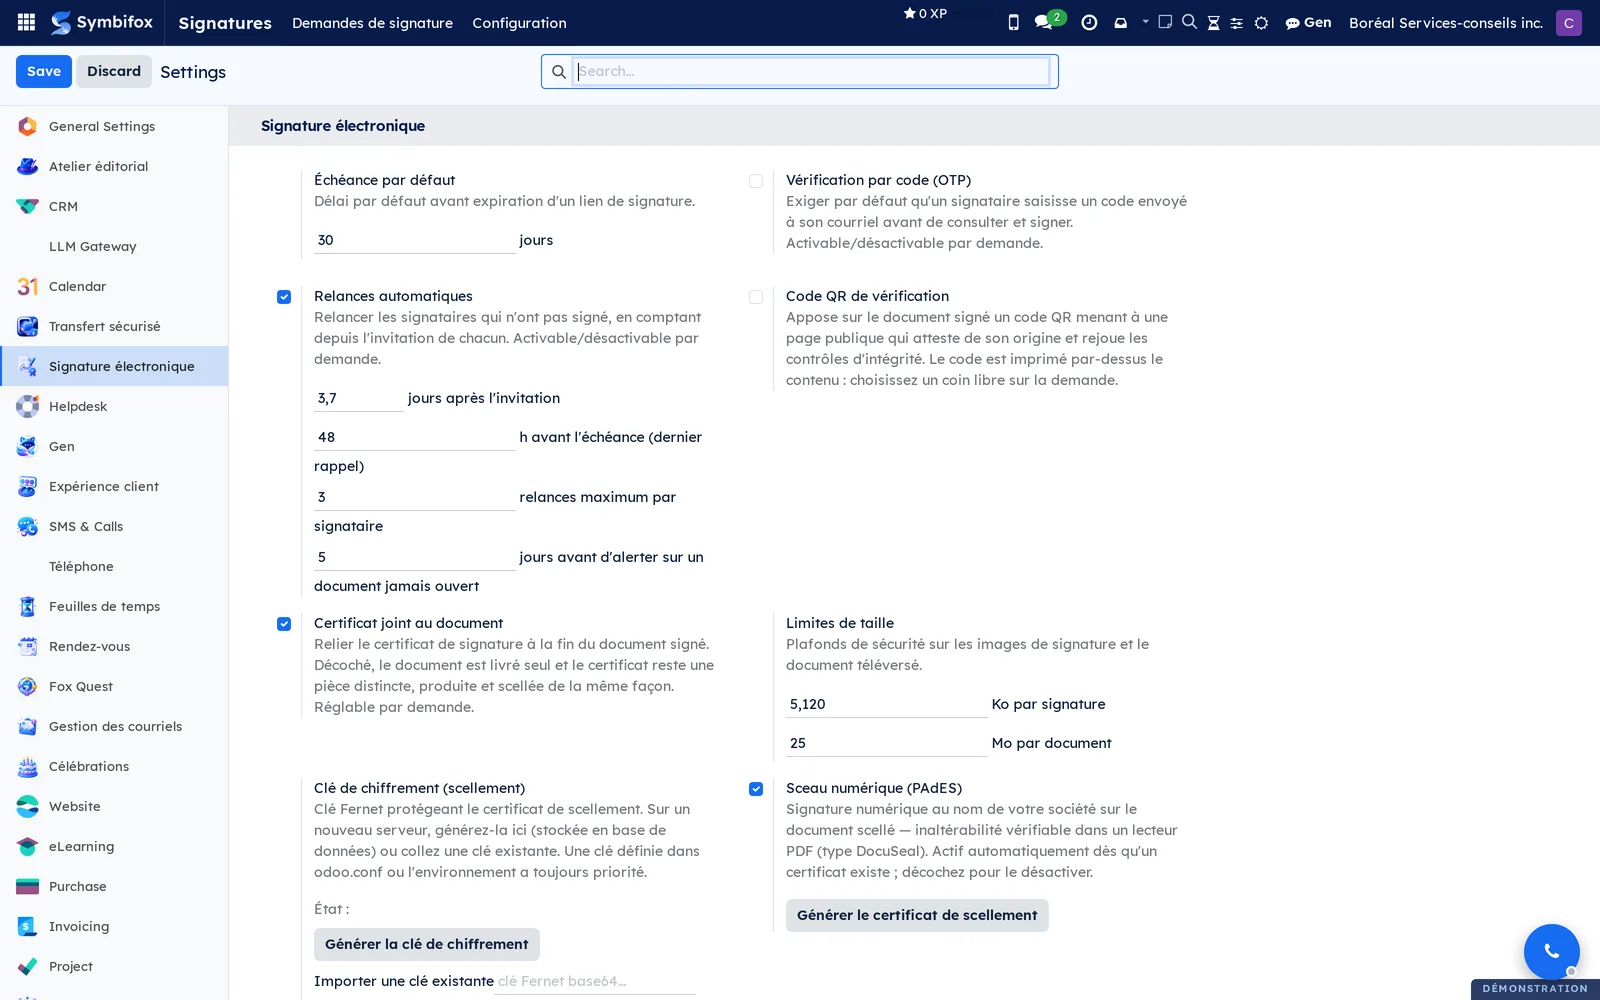
Task: Open Atelier éditorial settings
Action: (114, 166)
